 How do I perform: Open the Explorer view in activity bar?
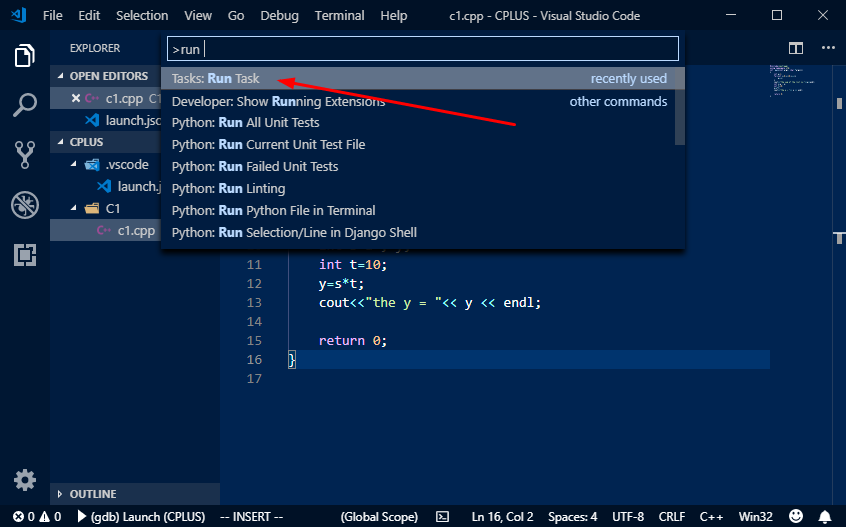click(x=25, y=56)
